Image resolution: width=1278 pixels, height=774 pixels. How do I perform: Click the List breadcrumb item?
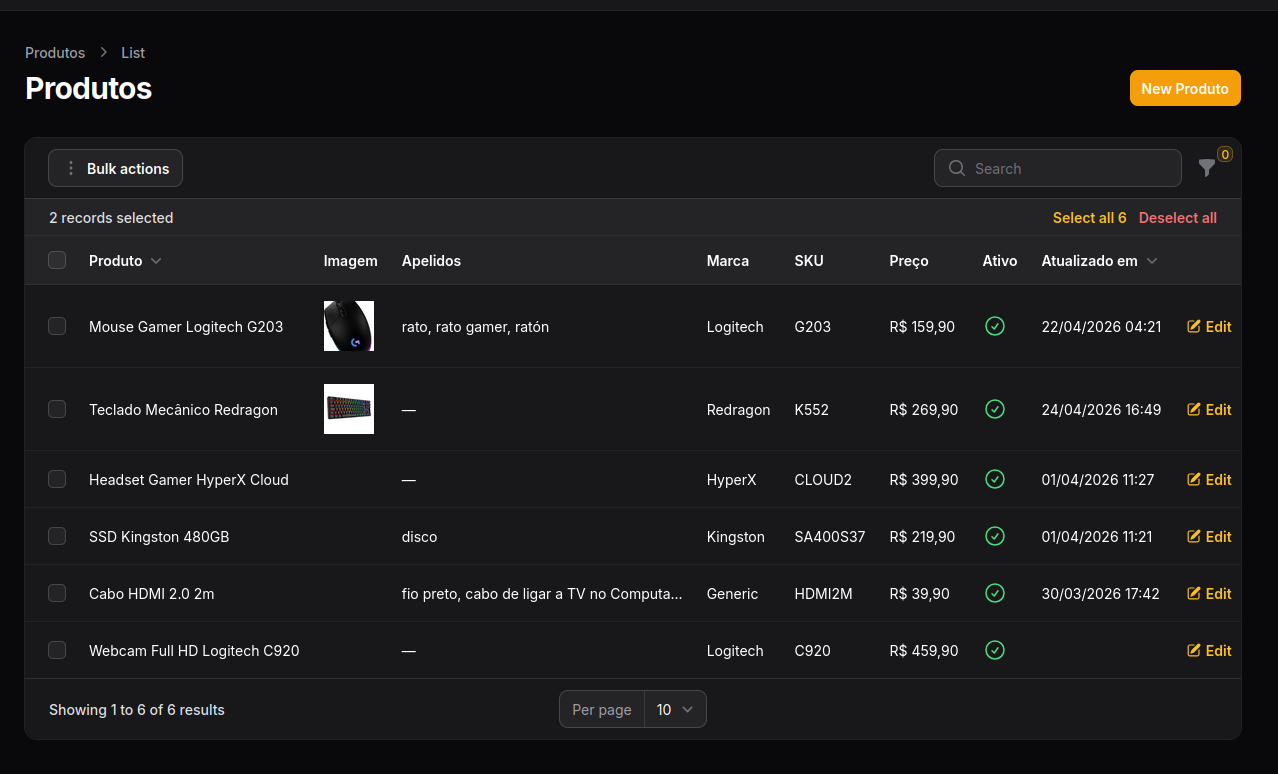133,53
